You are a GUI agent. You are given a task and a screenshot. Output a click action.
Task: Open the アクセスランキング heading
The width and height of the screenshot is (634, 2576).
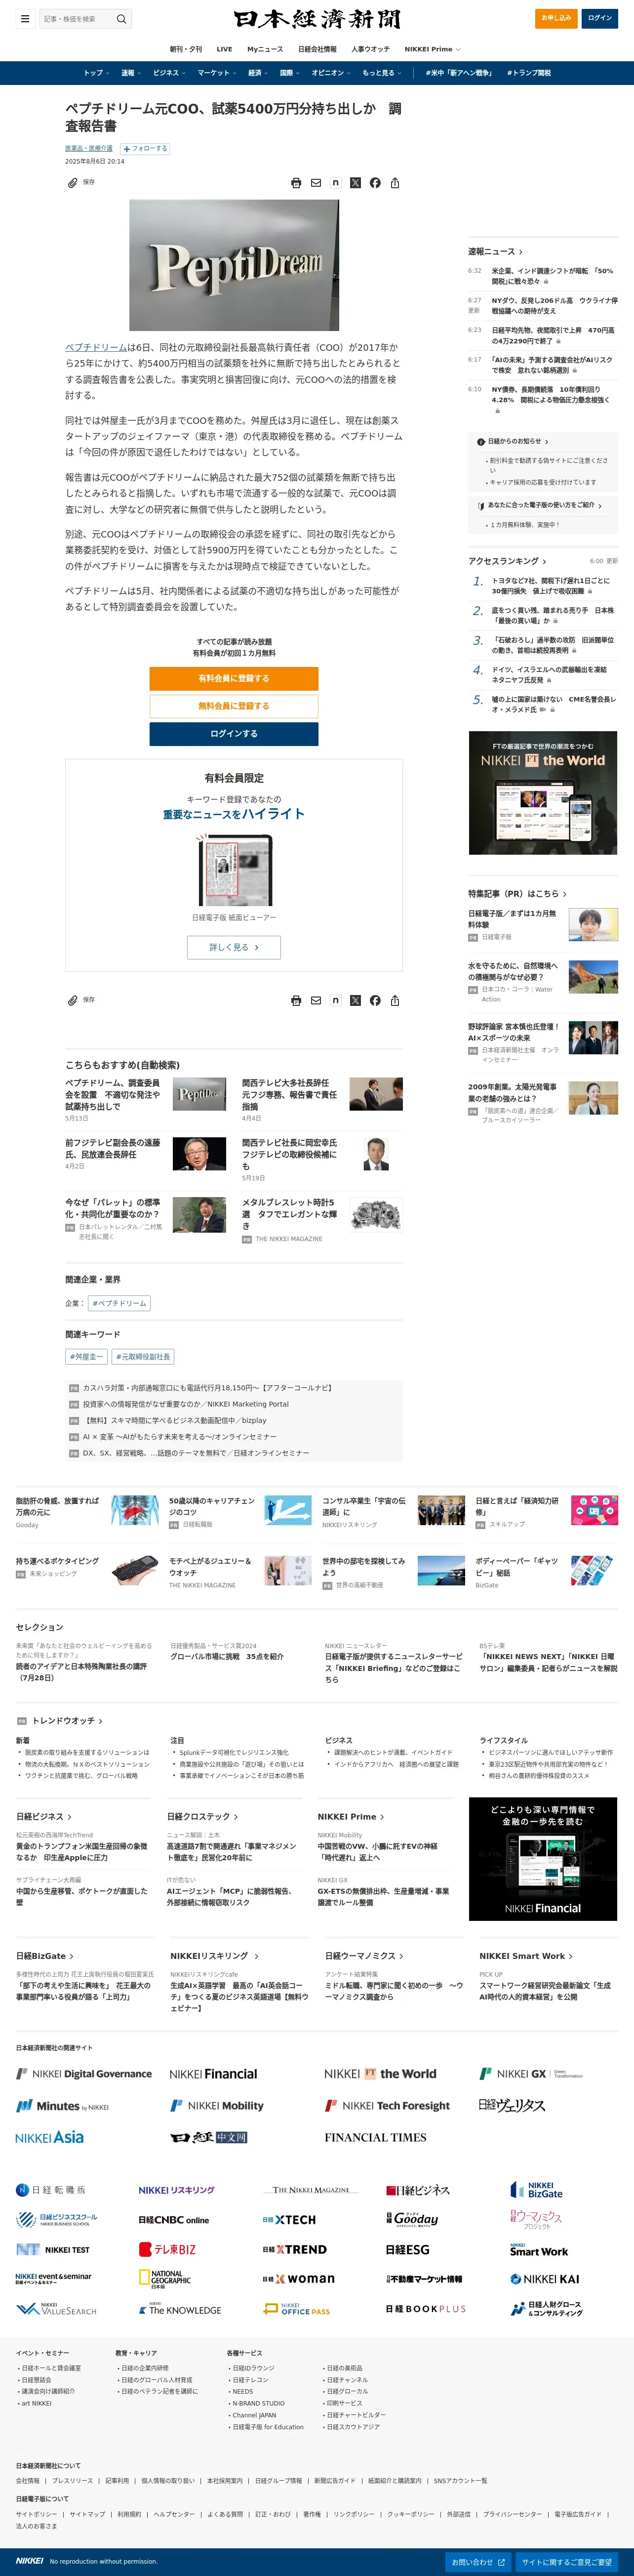point(508,561)
